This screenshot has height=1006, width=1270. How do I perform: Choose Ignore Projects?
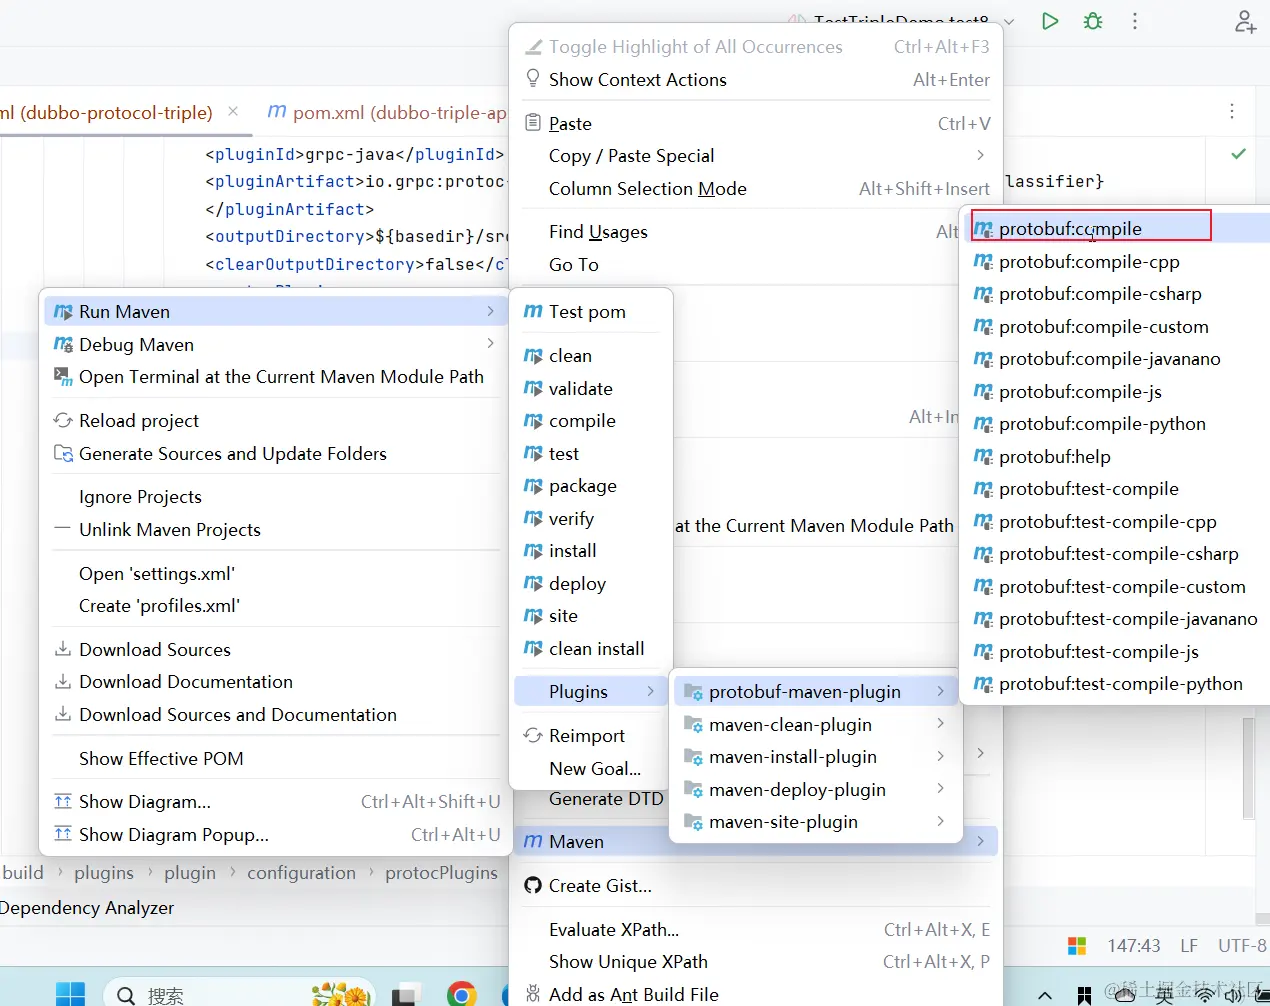point(274,497)
